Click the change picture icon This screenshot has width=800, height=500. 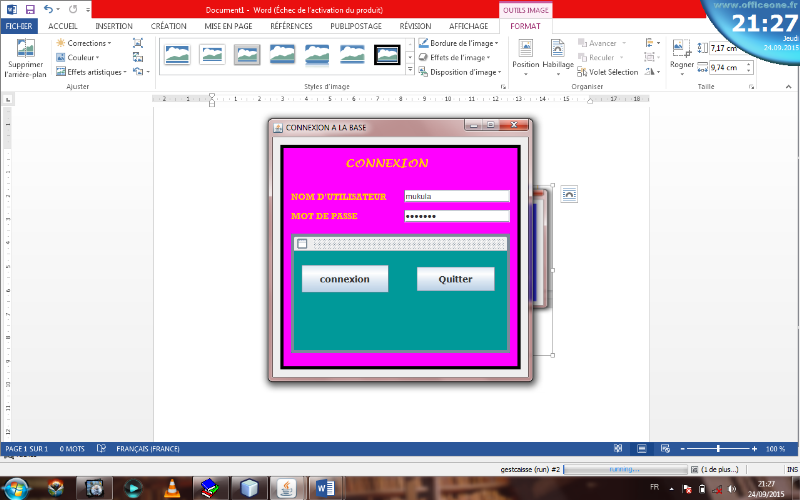(x=138, y=57)
